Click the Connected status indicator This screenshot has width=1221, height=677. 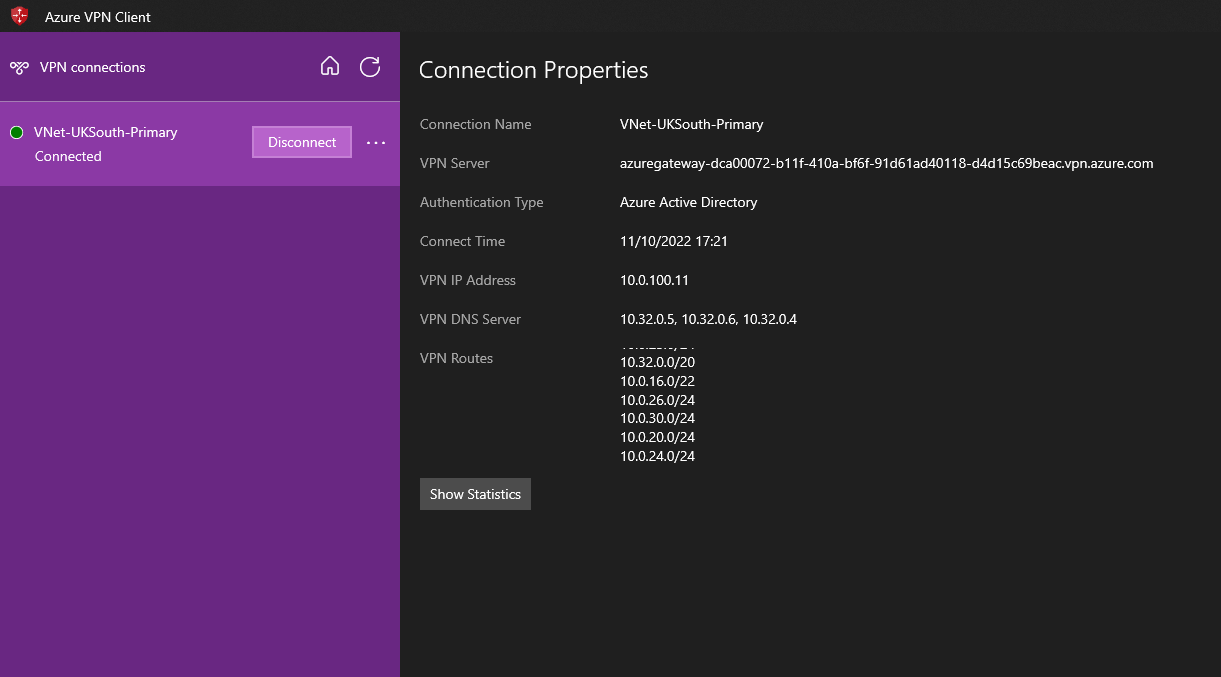pos(68,156)
